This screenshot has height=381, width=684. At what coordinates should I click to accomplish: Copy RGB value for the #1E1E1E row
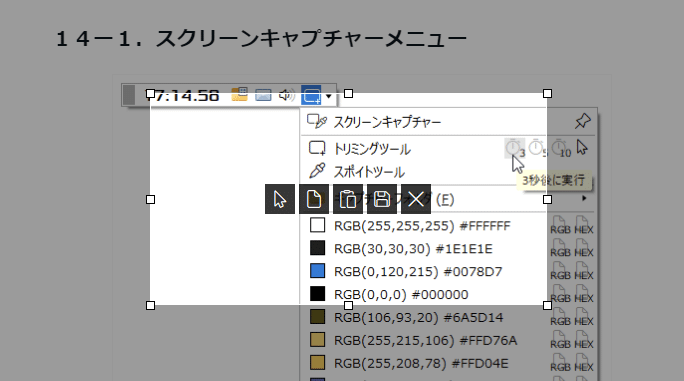(560, 248)
